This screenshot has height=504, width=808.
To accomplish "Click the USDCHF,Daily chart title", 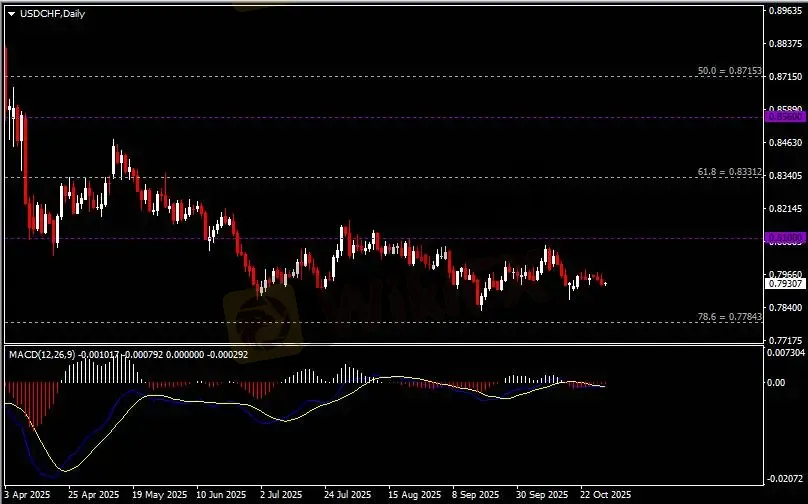I will [x=53, y=14].
